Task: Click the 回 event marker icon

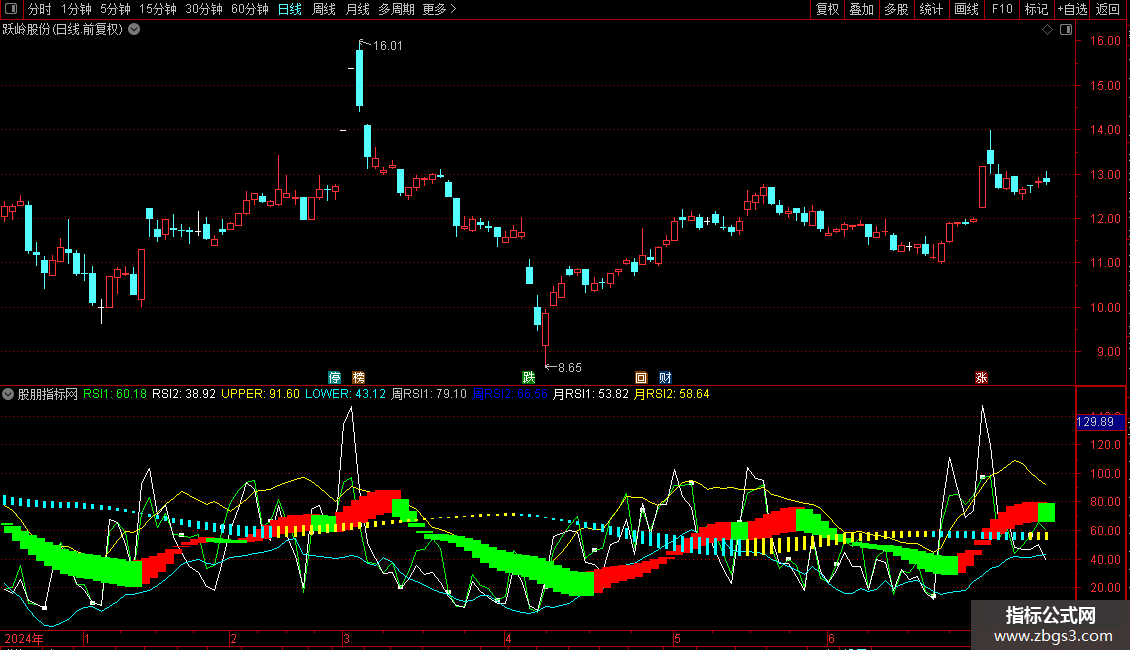Action: [x=641, y=378]
